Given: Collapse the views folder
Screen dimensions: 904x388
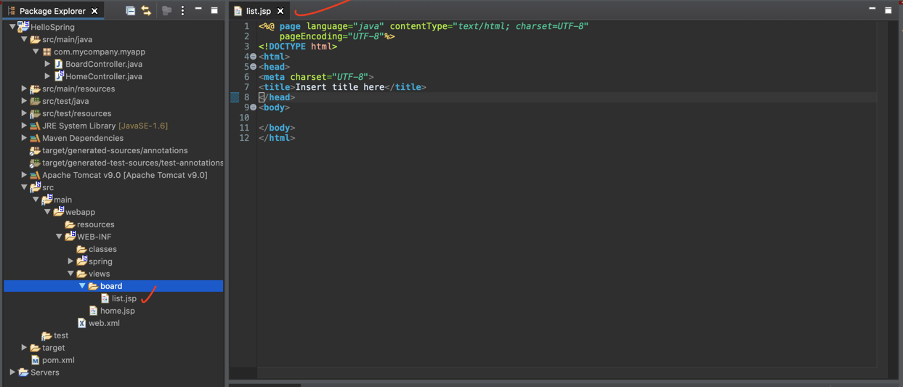Looking at the screenshot, I should click(71, 274).
